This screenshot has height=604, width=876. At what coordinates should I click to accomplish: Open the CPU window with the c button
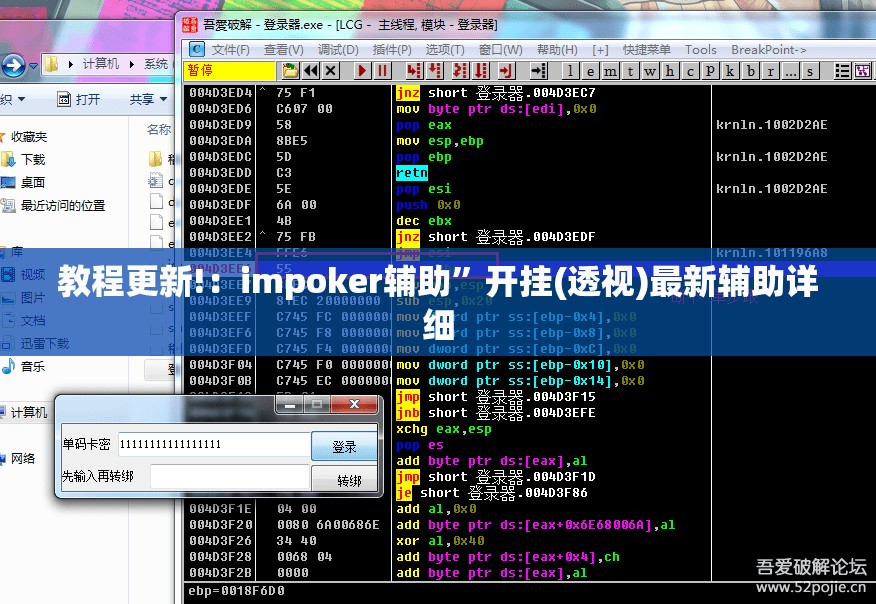(x=690, y=70)
